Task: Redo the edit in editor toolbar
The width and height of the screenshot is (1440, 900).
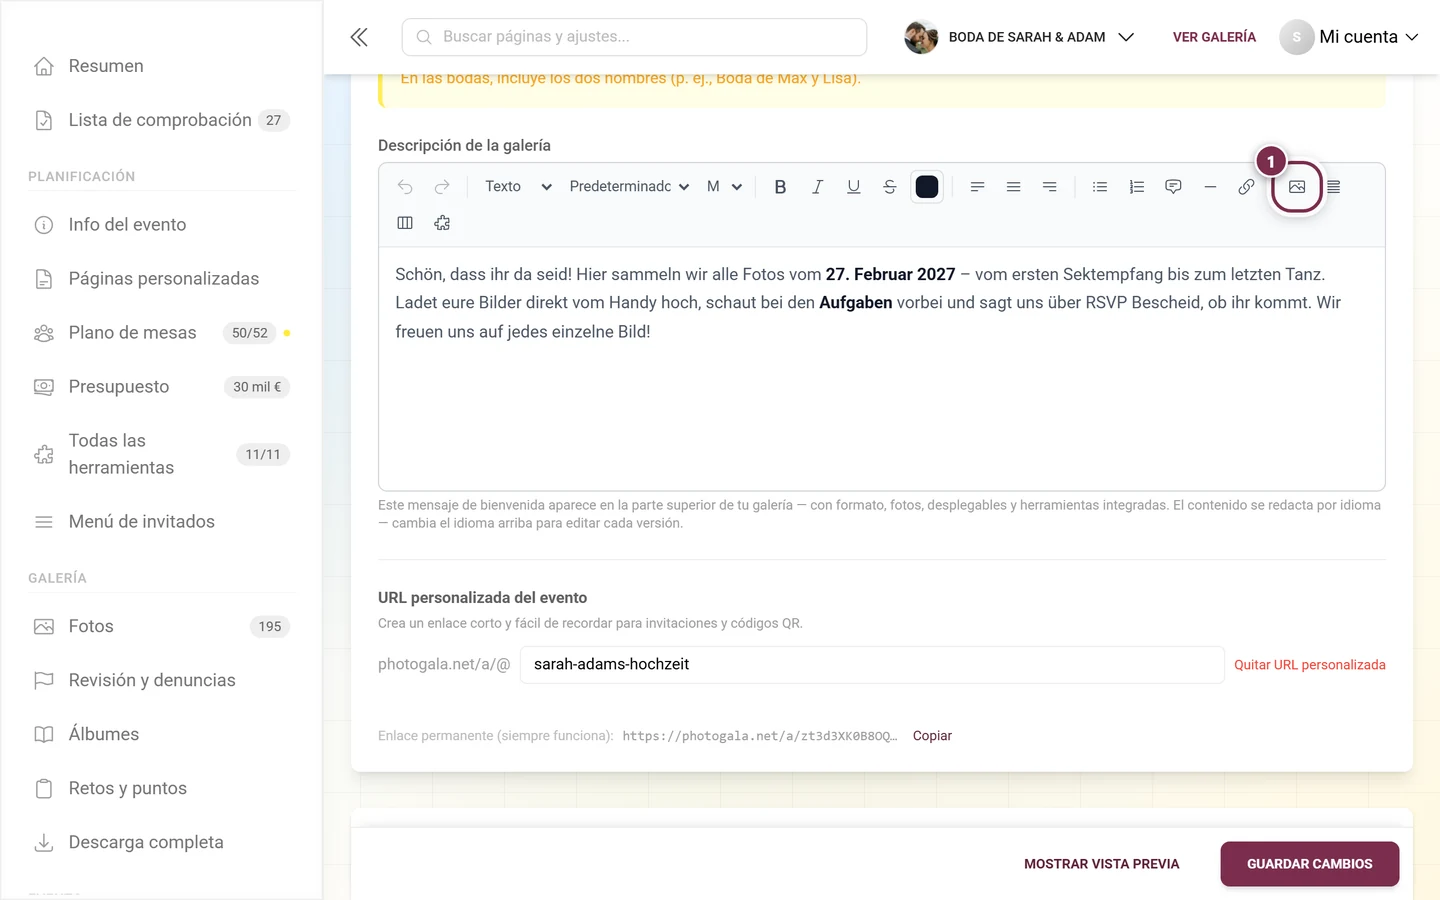Action: [x=442, y=187]
